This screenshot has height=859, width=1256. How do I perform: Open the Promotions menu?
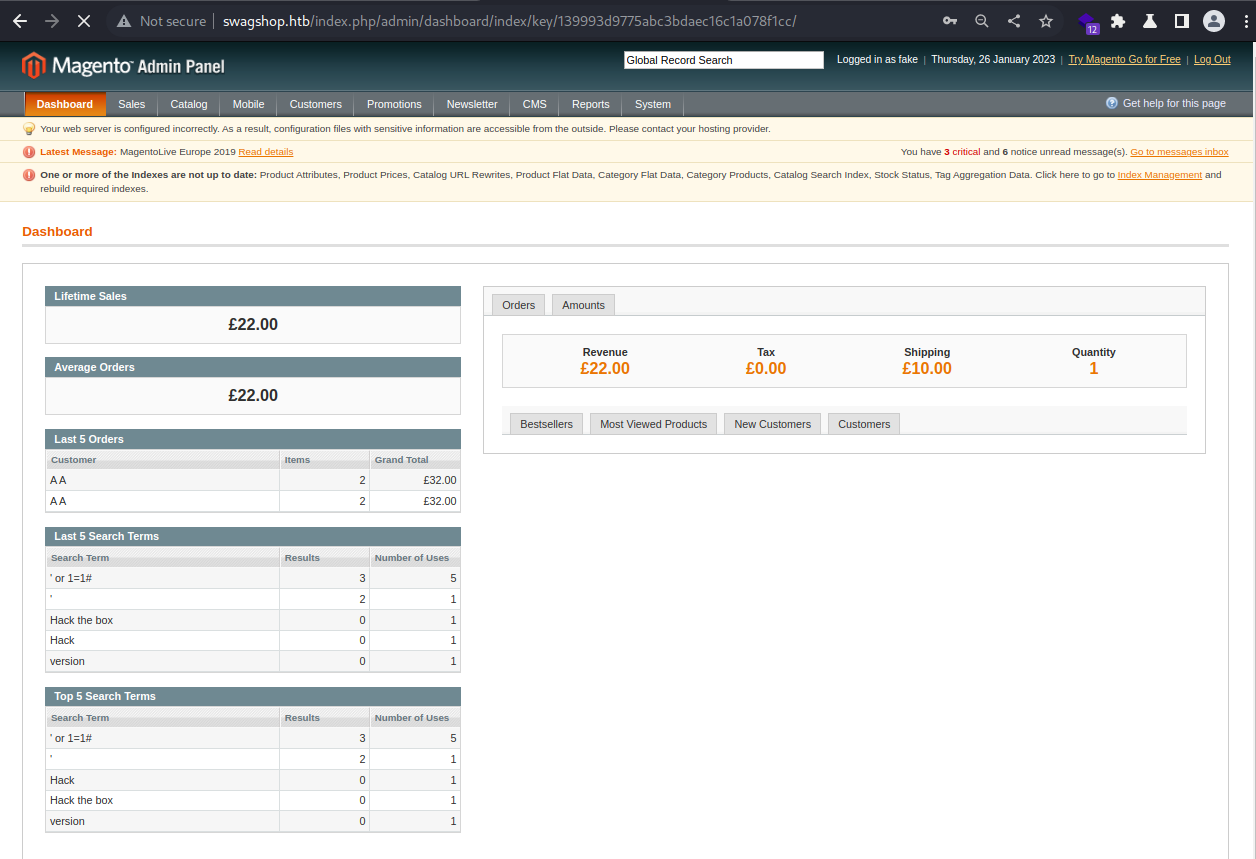click(x=394, y=104)
